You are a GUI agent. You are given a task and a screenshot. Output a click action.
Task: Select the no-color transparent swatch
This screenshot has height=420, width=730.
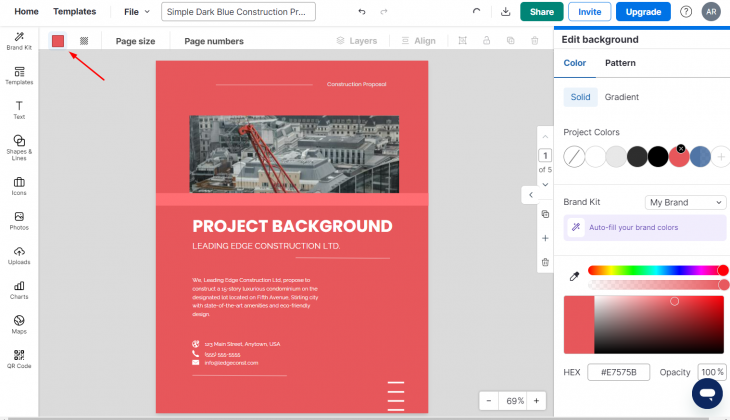click(x=574, y=157)
